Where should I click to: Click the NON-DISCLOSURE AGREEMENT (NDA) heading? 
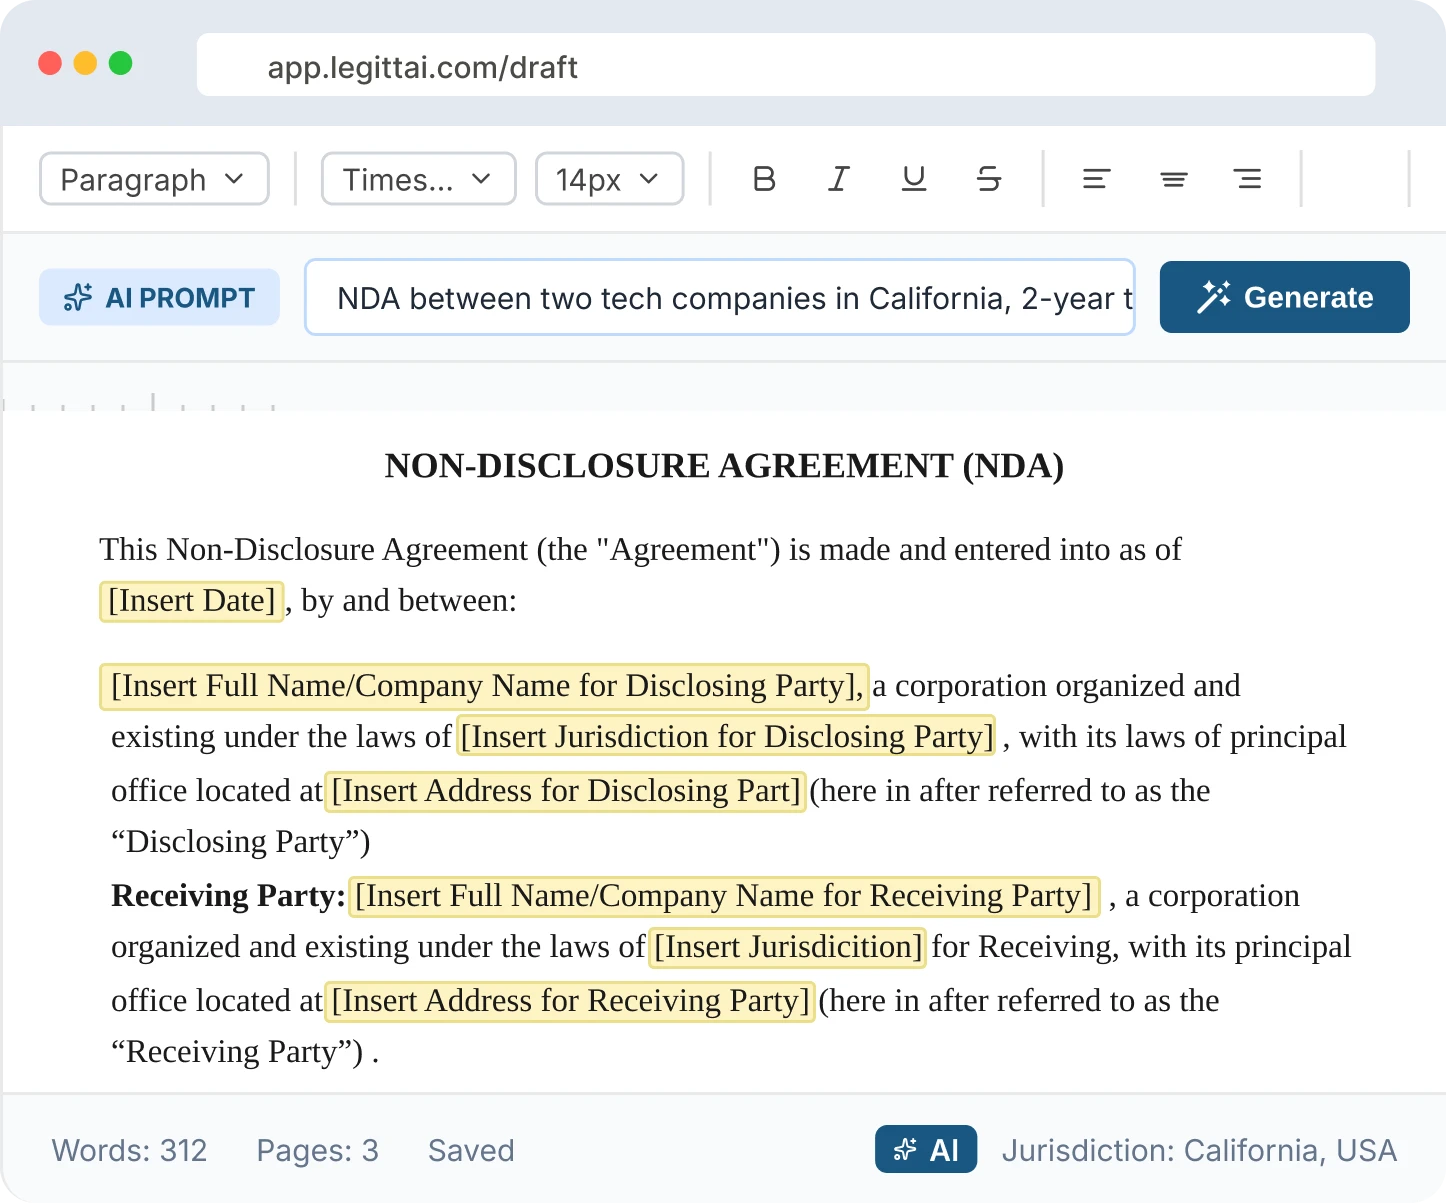[724, 466]
